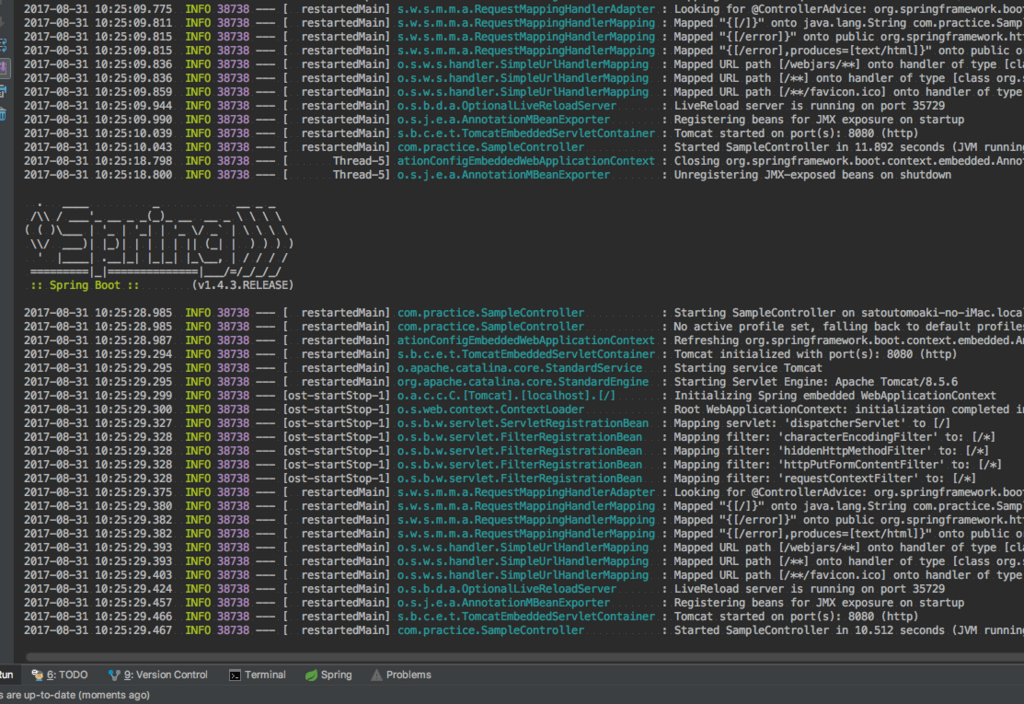Click the 'characterEncodingFilter' mapping filter line
Viewport: 1024px width, 704px height.
point(835,437)
